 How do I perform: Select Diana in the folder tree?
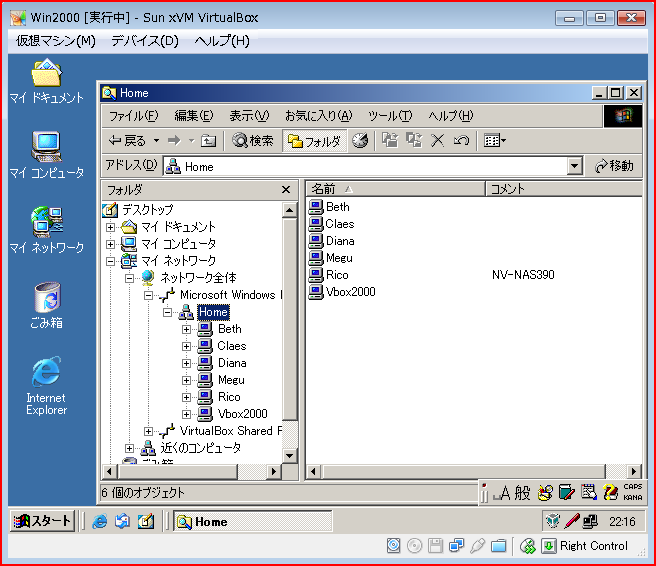[x=232, y=363]
